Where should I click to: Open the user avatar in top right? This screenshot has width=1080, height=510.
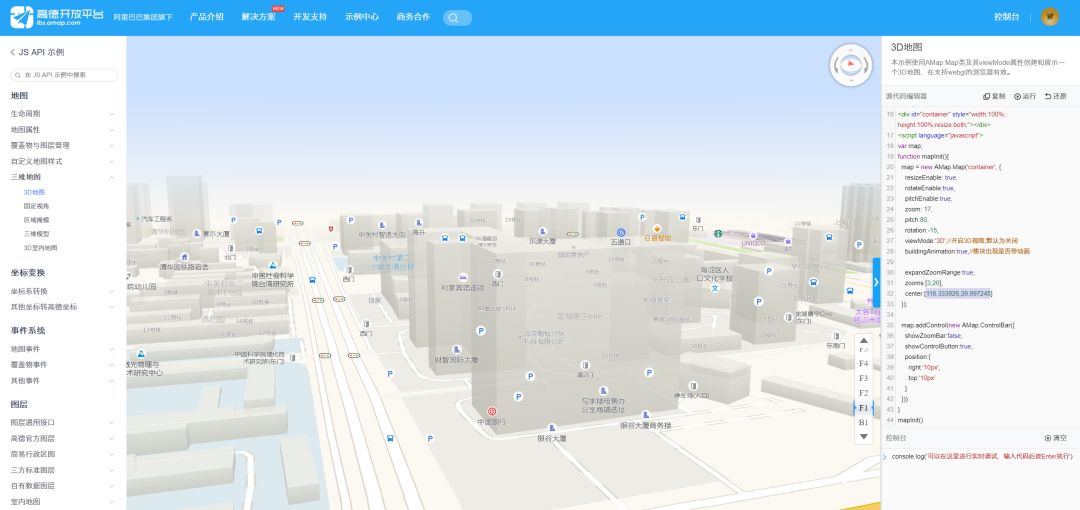1049,17
